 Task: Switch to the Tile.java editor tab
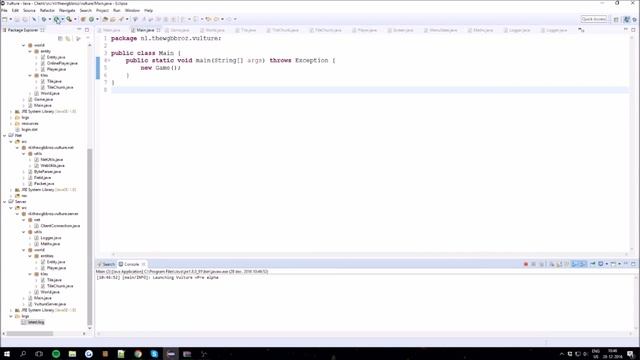[246, 30]
